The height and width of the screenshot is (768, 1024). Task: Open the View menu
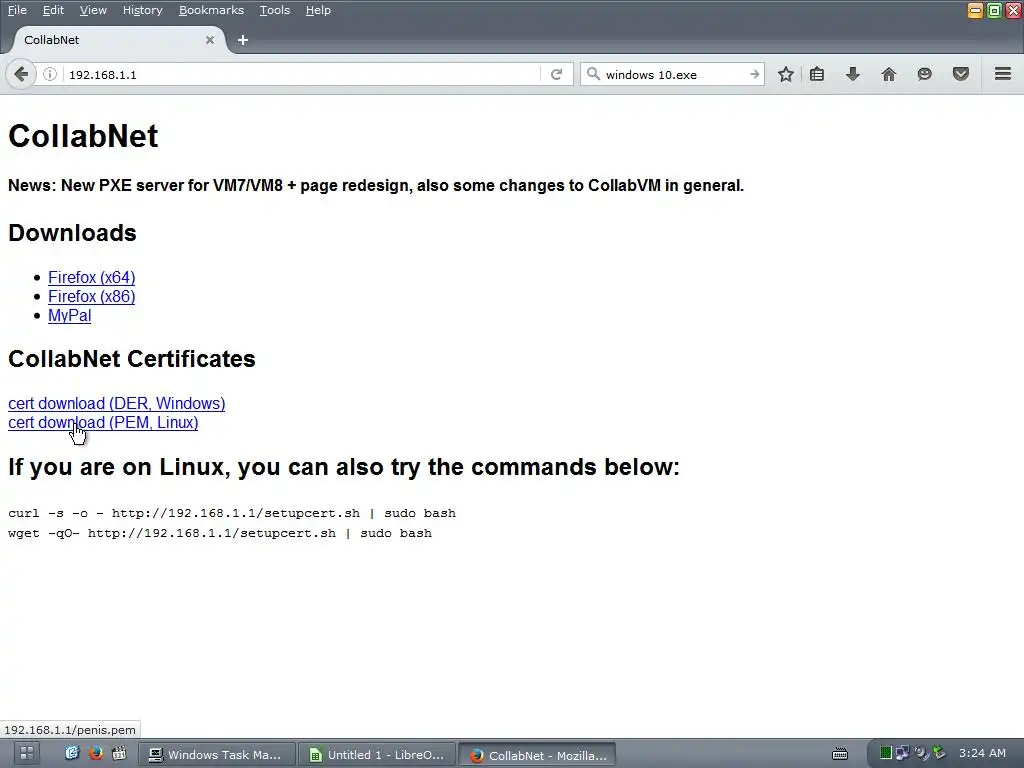pyautogui.click(x=93, y=10)
